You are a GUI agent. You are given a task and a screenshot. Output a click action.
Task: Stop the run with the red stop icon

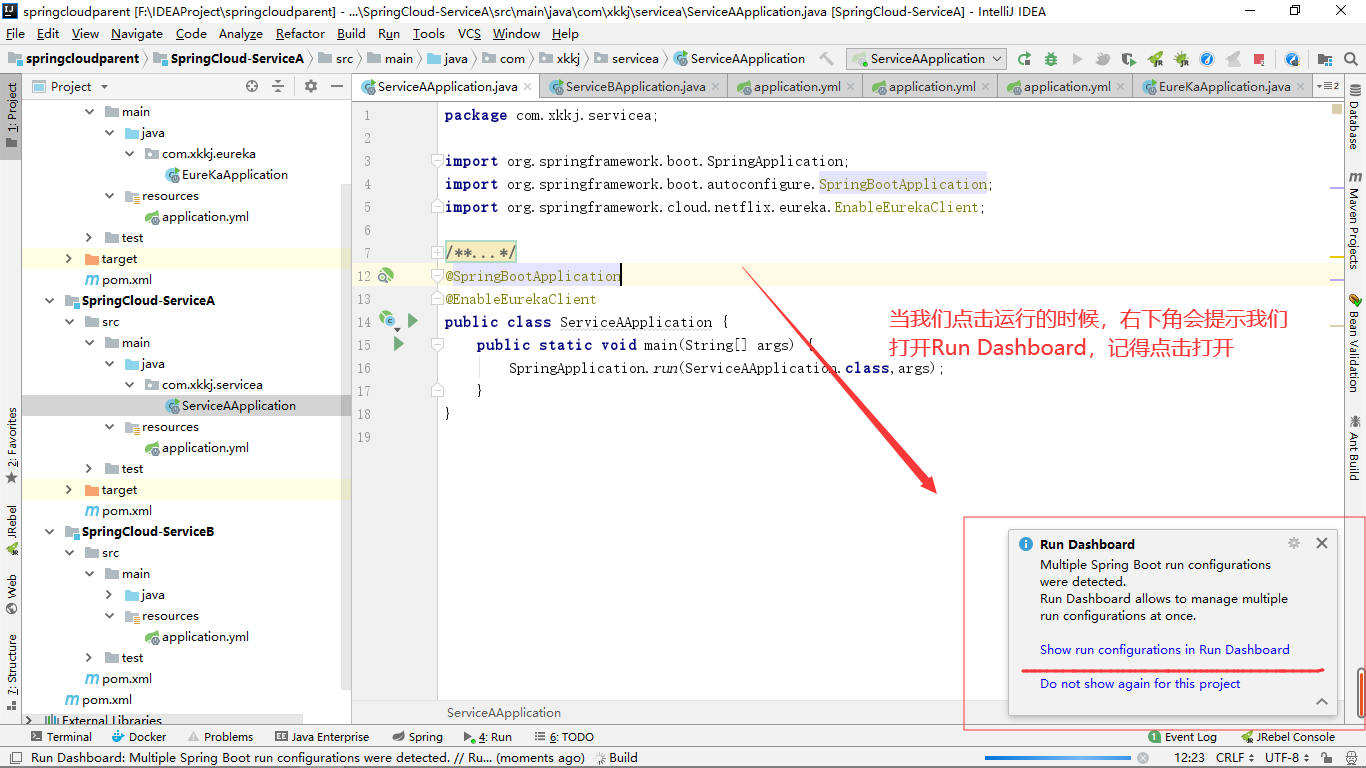1259,59
